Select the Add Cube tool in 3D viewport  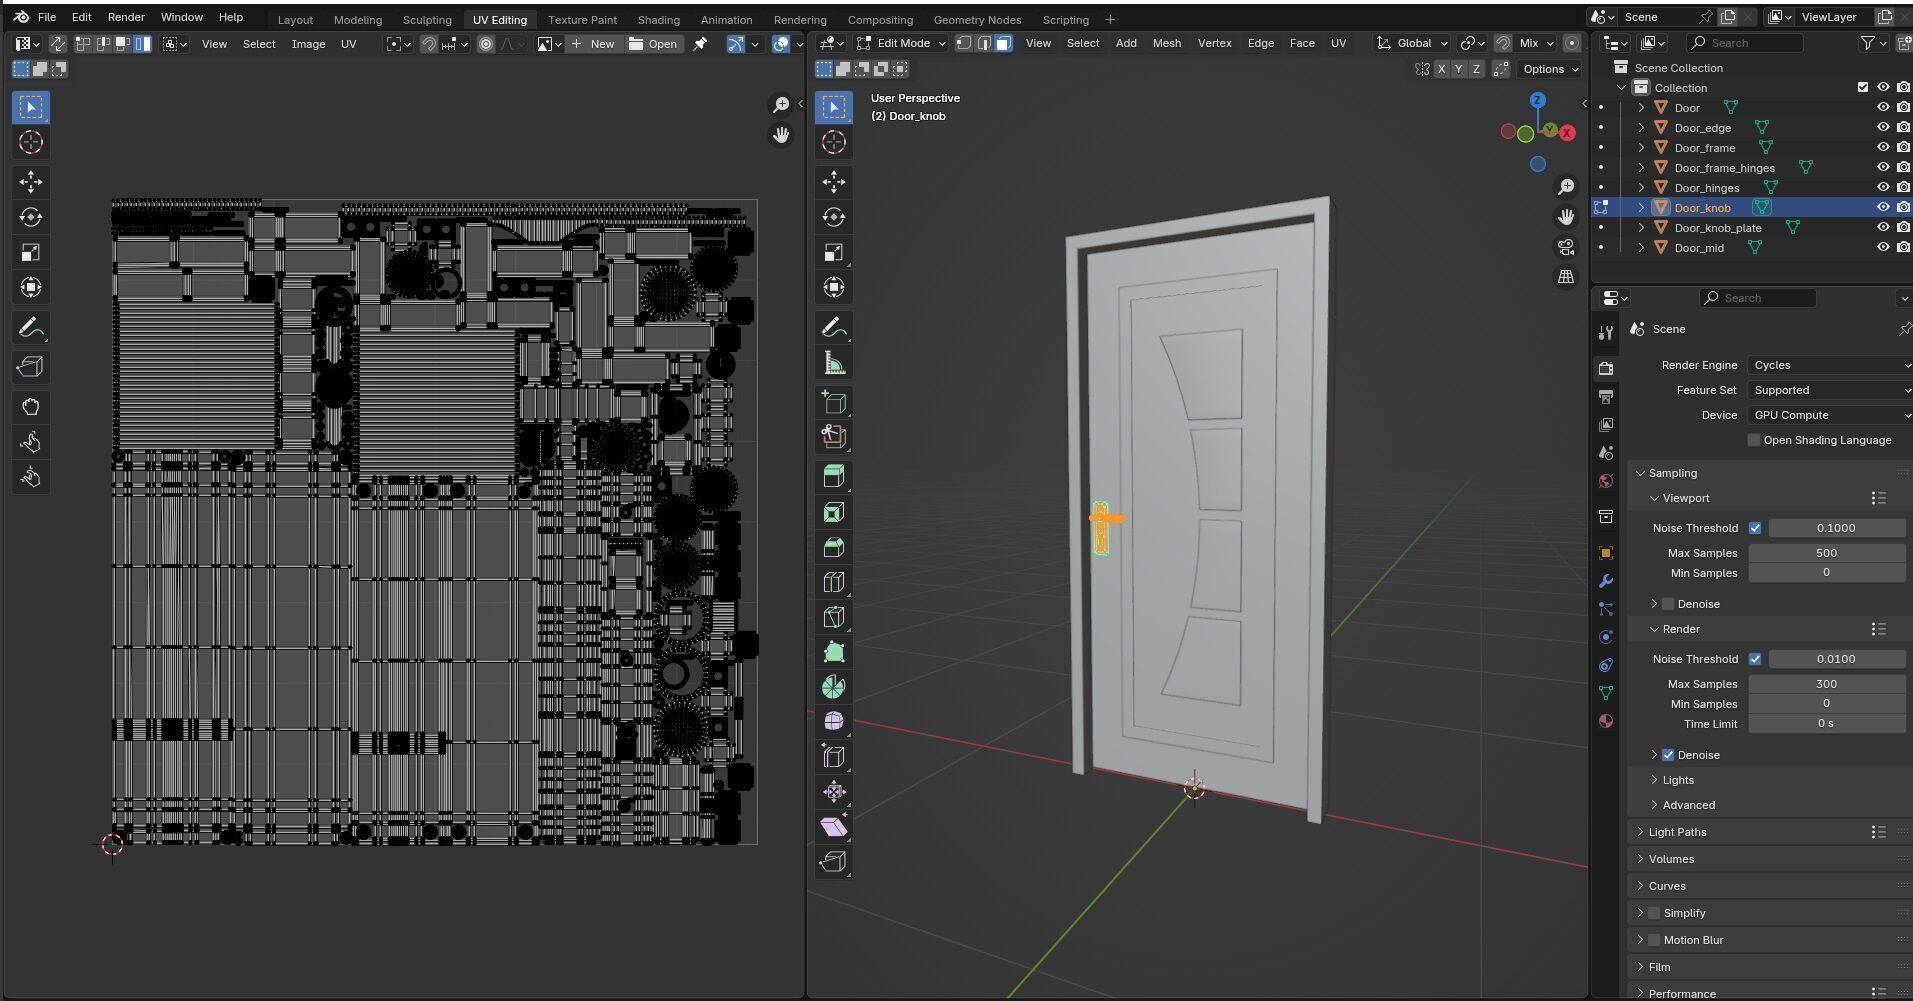tap(834, 402)
